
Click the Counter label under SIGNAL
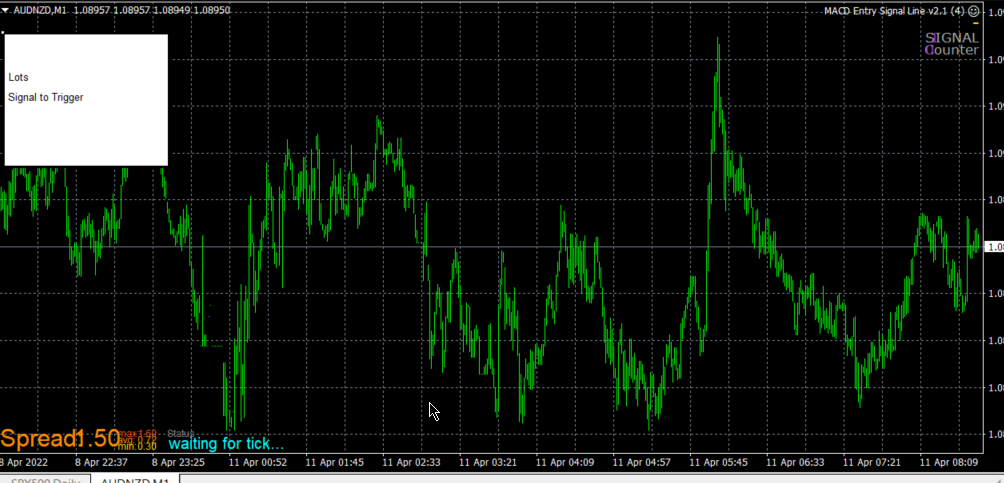952,50
